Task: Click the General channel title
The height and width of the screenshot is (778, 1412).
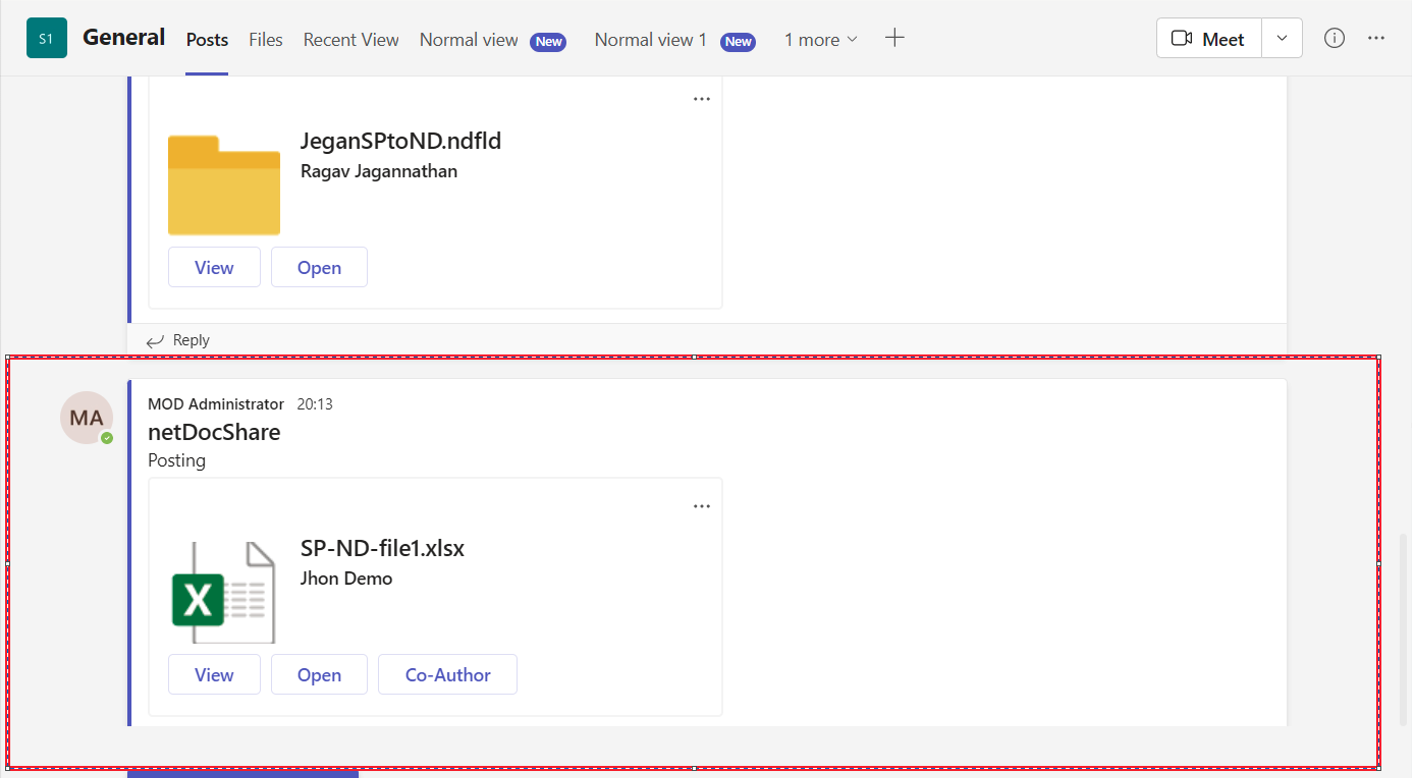Action: click(124, 37)
